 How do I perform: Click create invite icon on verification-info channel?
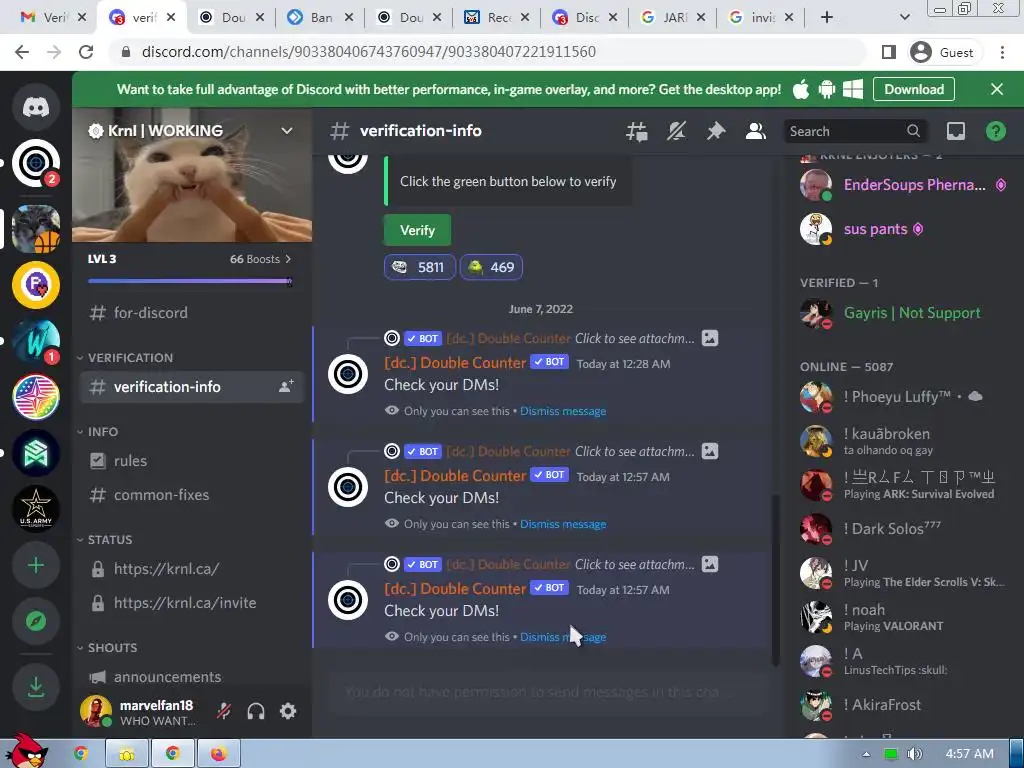click(286, 387)
